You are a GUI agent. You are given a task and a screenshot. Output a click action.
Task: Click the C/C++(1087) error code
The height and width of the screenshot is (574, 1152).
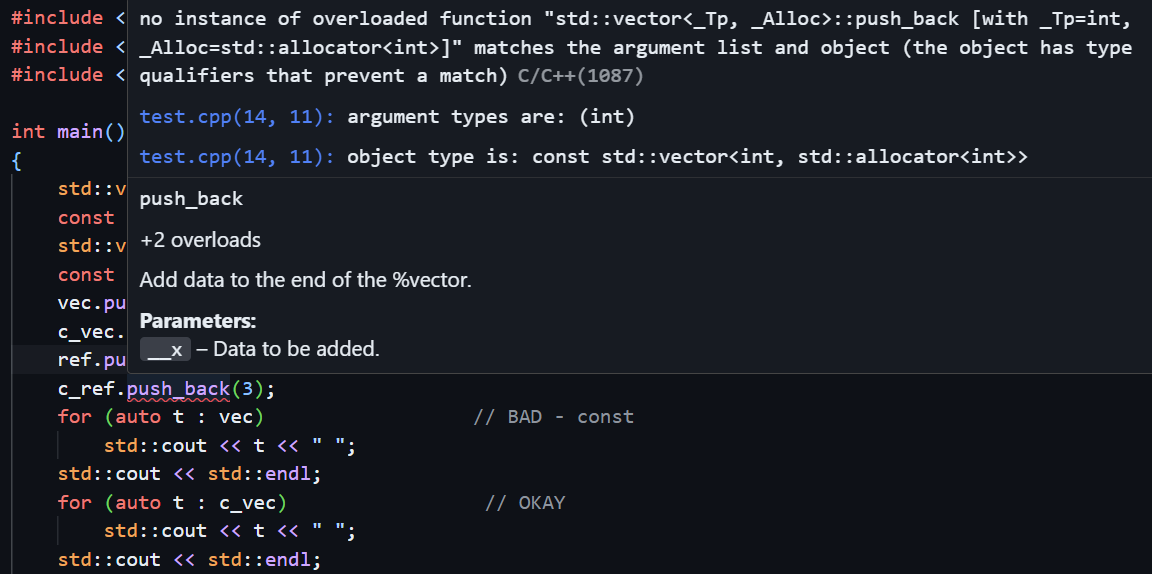580,76
